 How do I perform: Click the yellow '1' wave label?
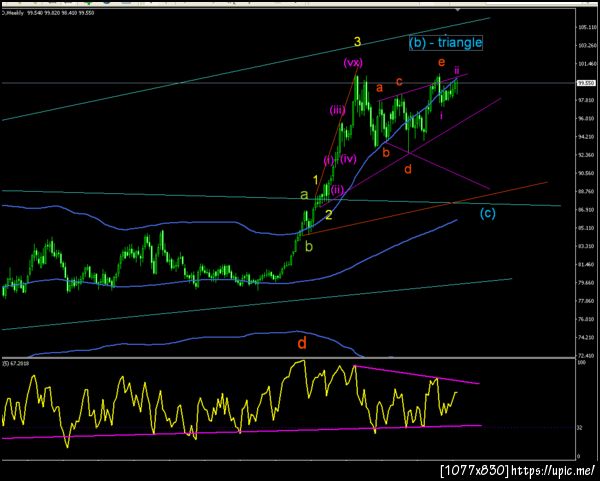pos(316,180)
